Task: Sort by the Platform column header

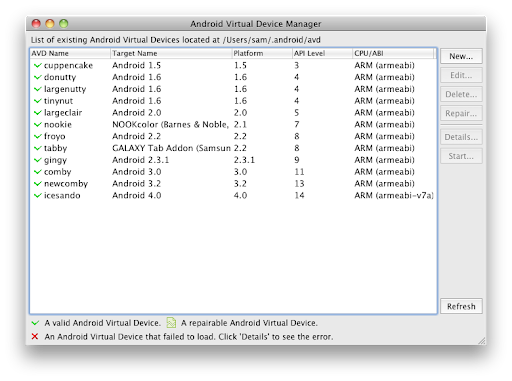Action: 262,53
